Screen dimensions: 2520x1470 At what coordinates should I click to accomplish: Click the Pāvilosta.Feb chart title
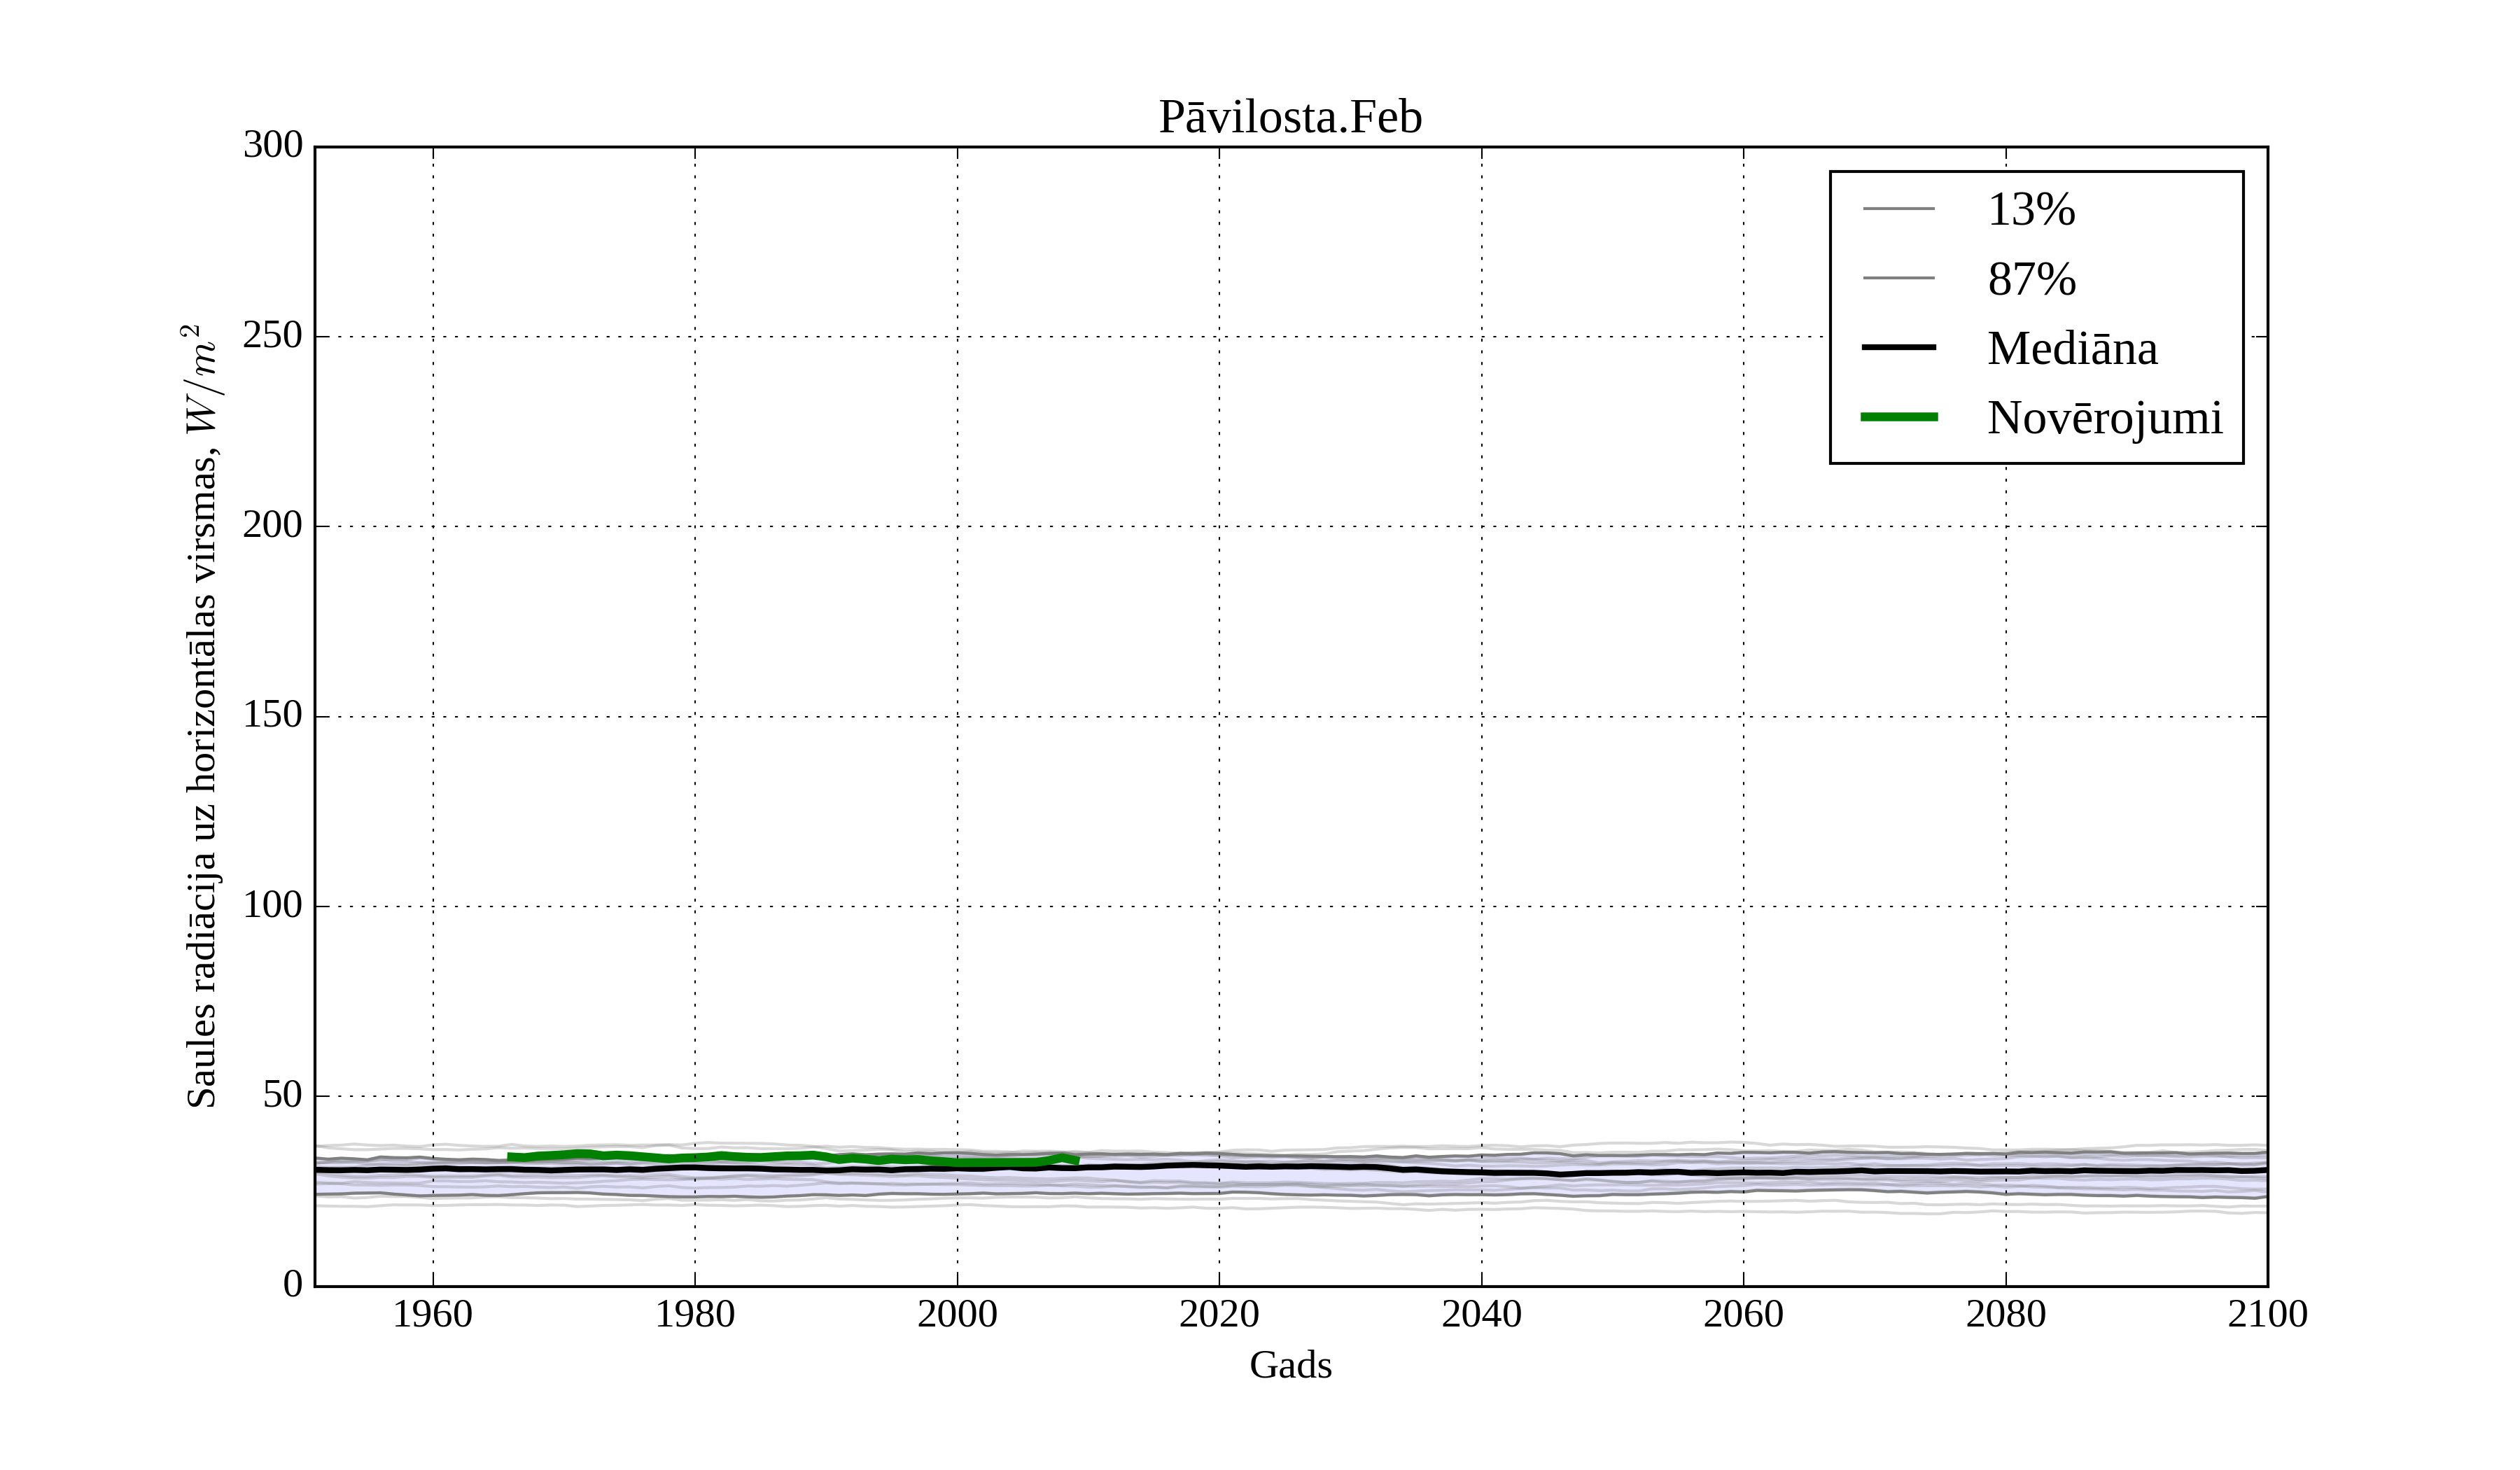(1290, 118)
